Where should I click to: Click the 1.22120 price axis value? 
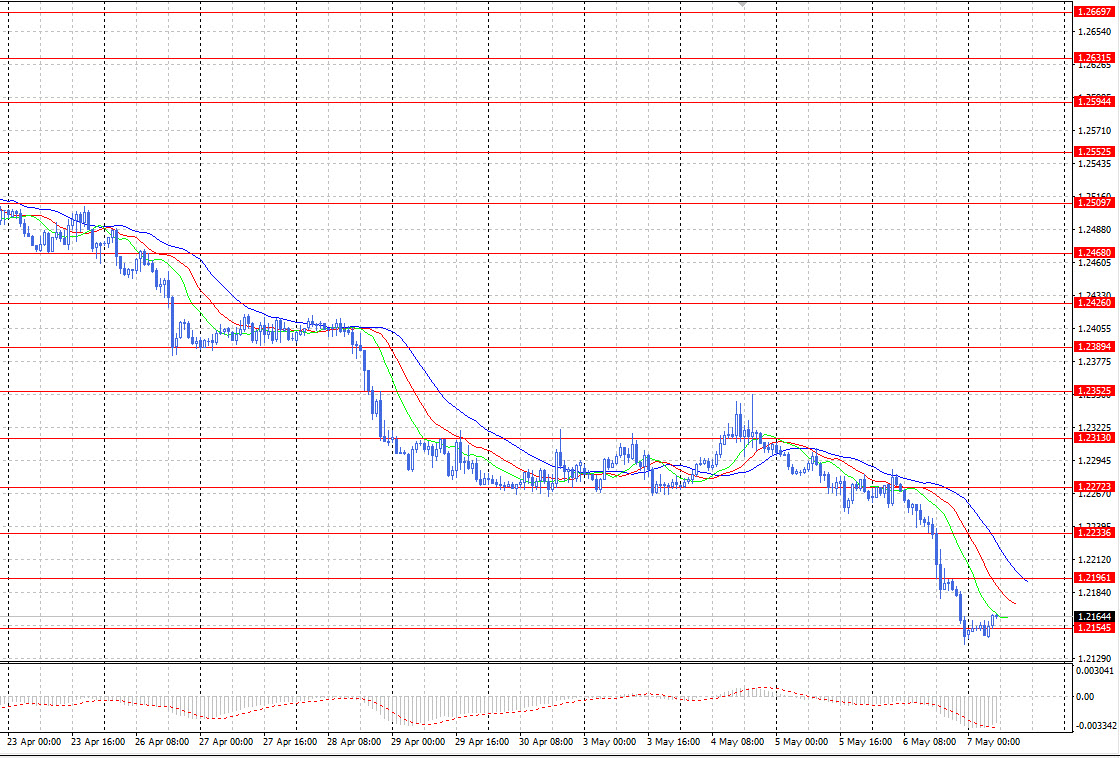(1094, 560)
